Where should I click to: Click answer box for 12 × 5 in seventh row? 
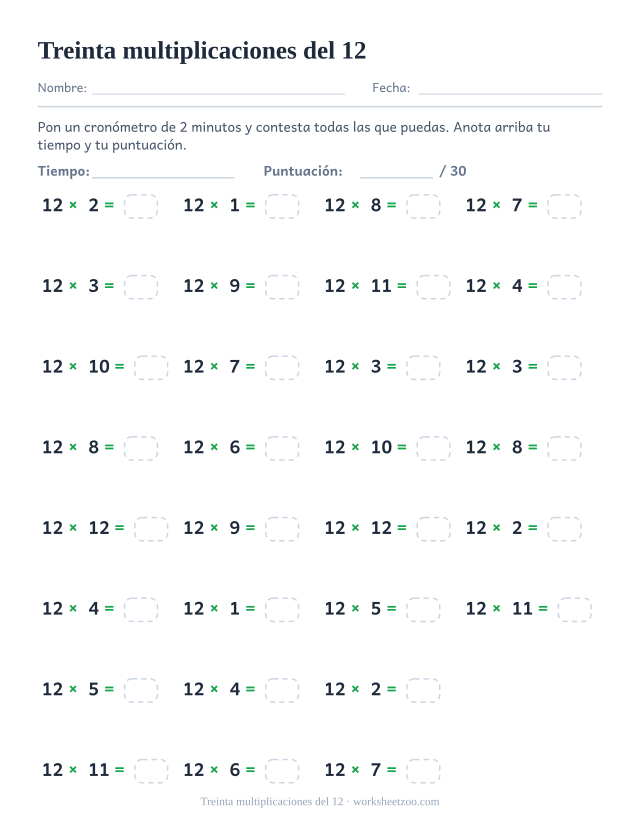[141, 690]
